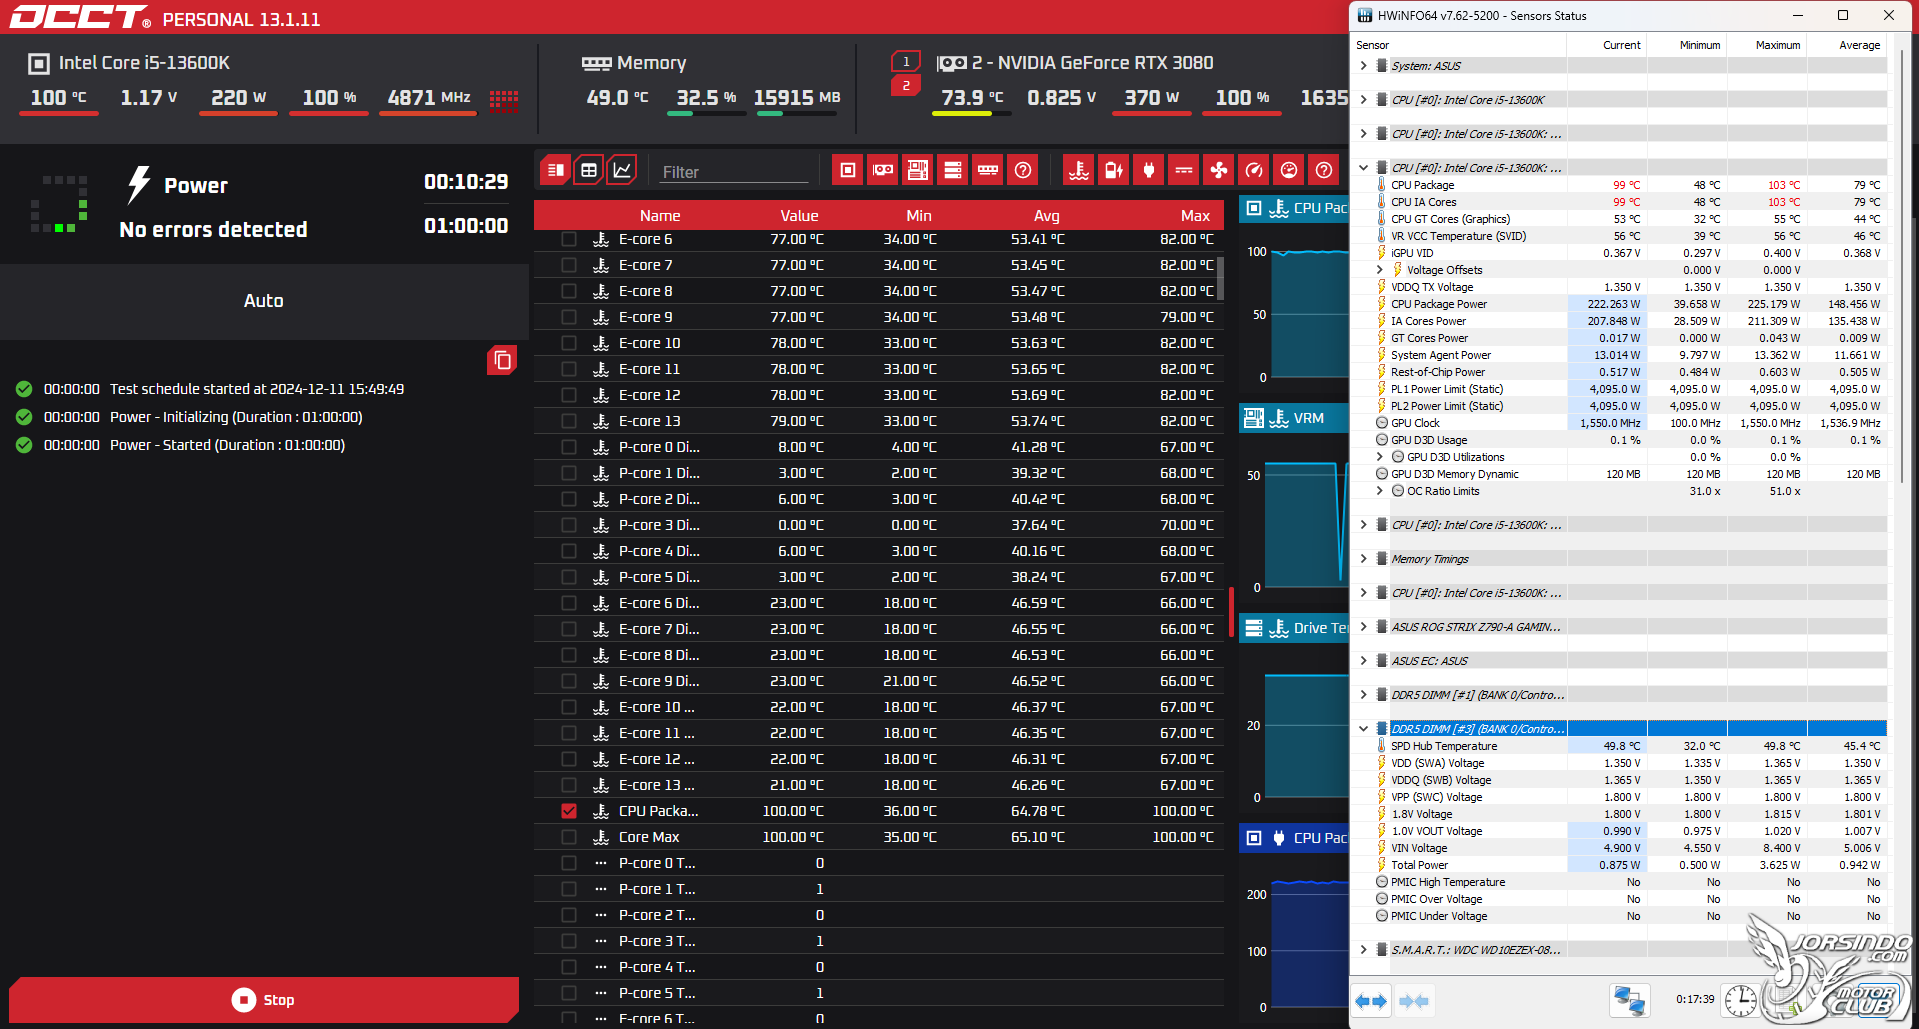Image resolution: width=1919 pixels, height=1029 pixels.
Task: Tick the Core Max row checkbox
Action: pos(569,837)
